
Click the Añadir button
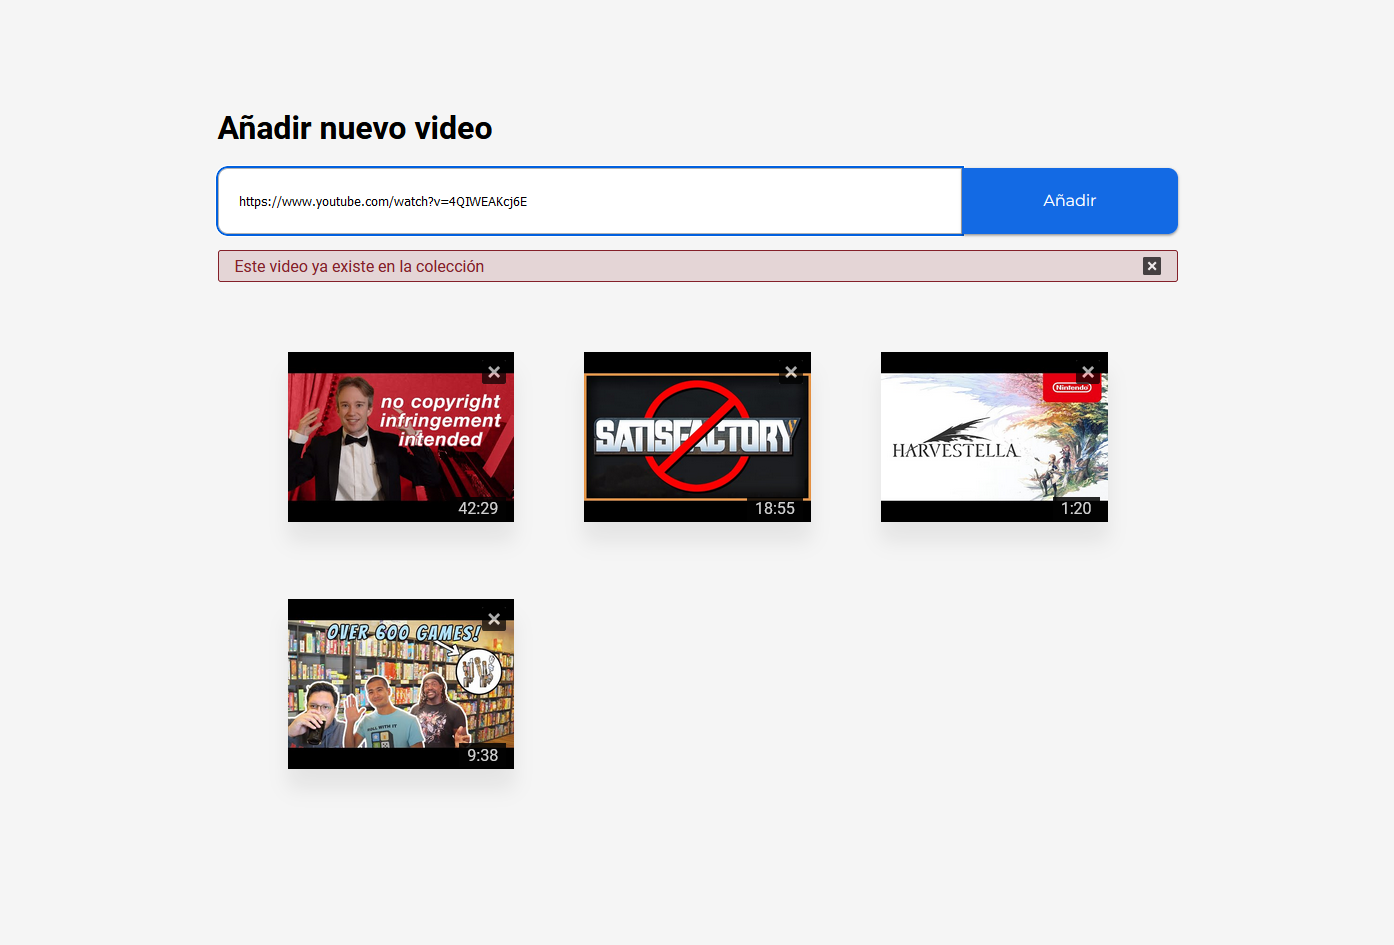click(1070, 201)
